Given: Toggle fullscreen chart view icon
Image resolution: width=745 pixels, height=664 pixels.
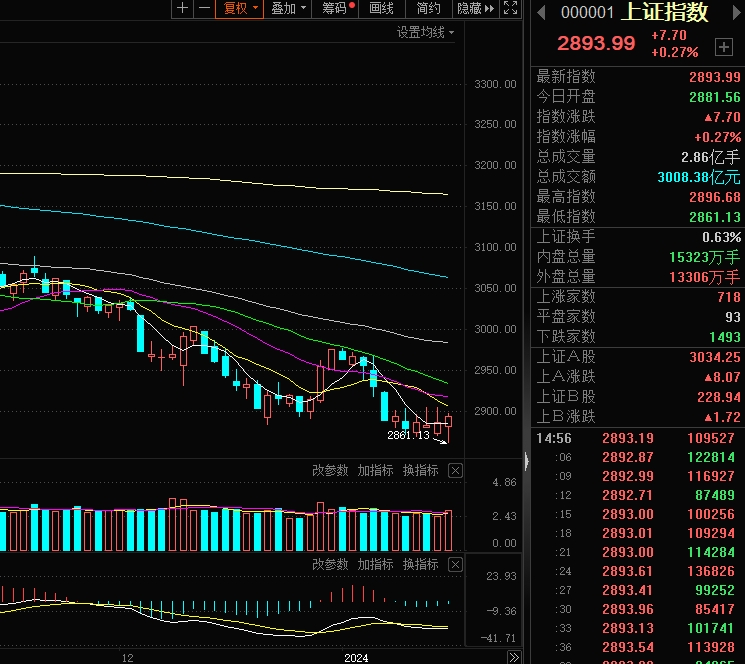Looking at the screenshot, I should [510, 8].
